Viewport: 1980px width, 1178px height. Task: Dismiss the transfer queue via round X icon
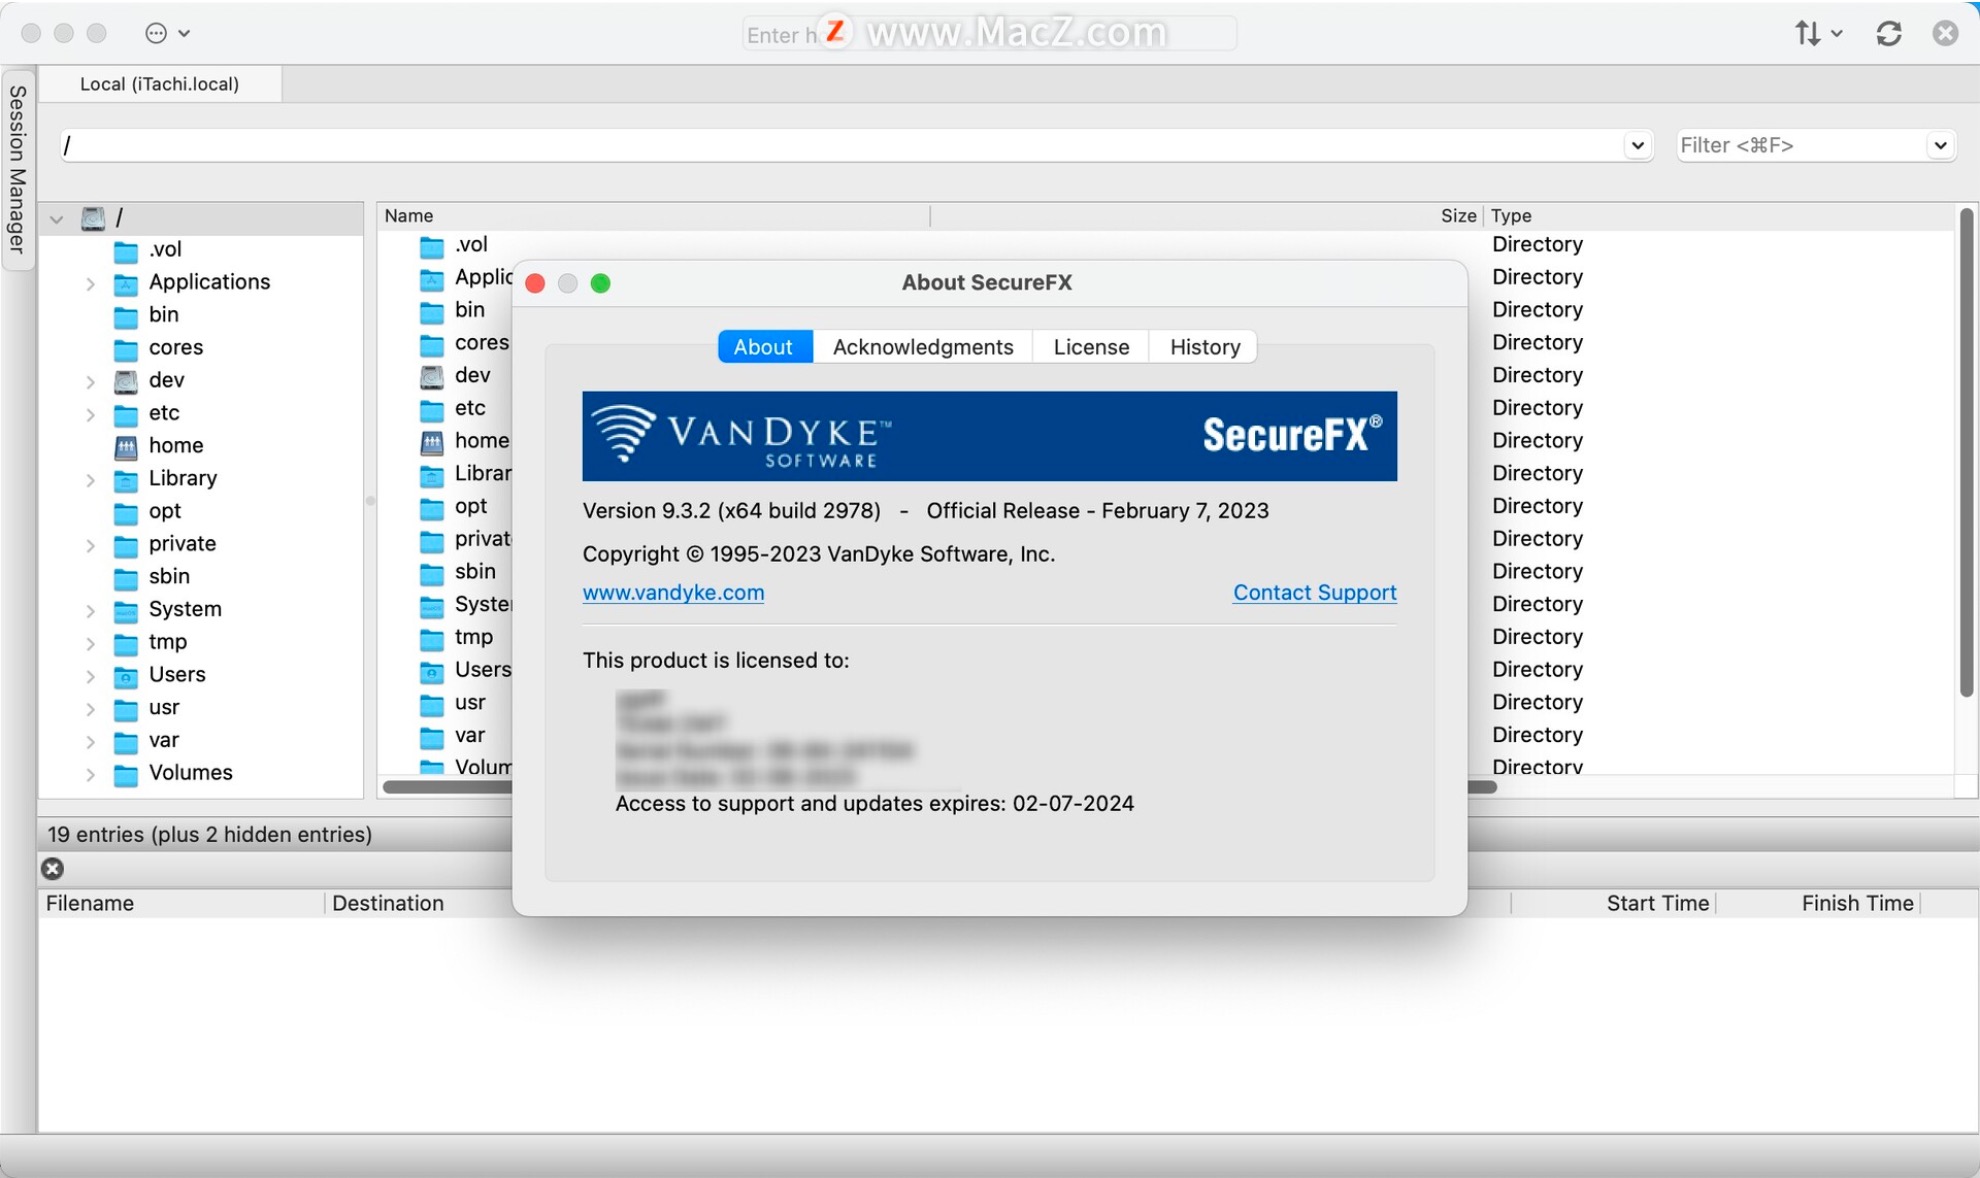(x=53, y=868)
